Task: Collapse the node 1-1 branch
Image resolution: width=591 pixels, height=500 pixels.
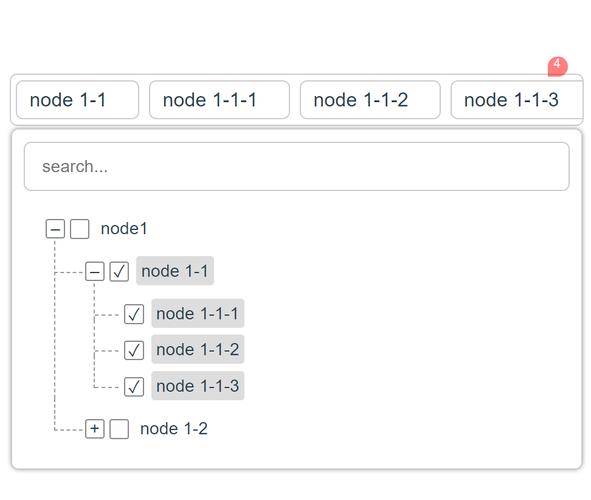Action: [x=95, y=272]
